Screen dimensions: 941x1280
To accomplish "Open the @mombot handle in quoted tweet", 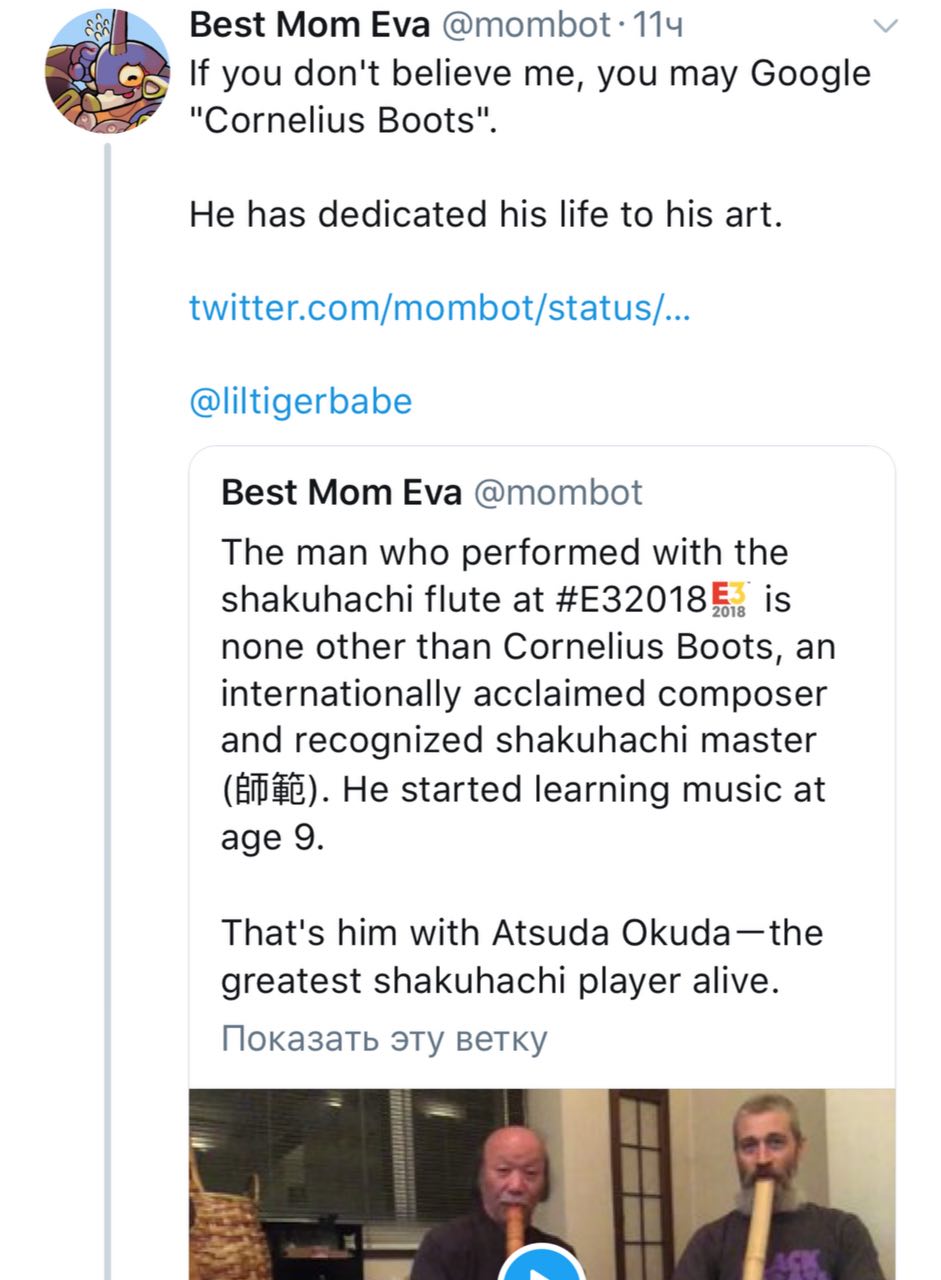I will coord(558,492).
